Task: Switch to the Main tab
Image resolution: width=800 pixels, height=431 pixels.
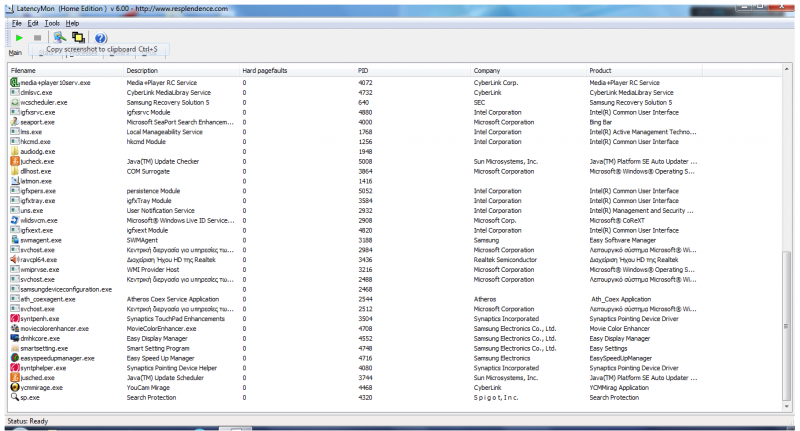Action: coord(15,53)
